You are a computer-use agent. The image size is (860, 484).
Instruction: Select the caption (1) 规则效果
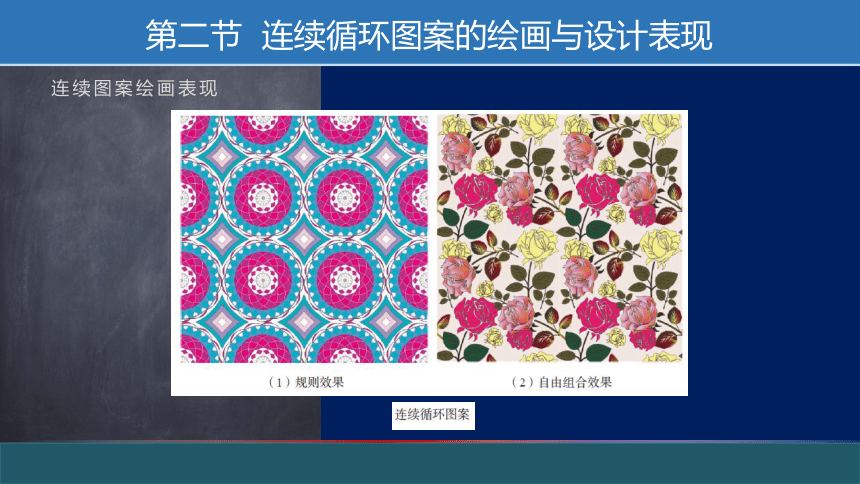[x=306, y=382]
